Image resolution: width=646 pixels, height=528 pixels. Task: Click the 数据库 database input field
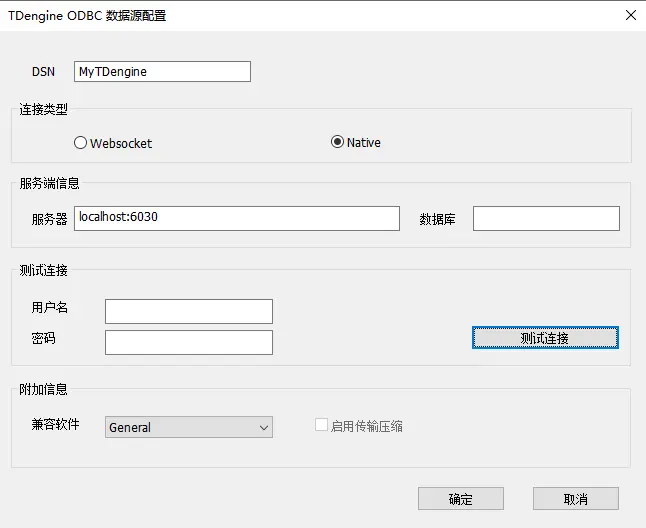(x=546, y=218)
